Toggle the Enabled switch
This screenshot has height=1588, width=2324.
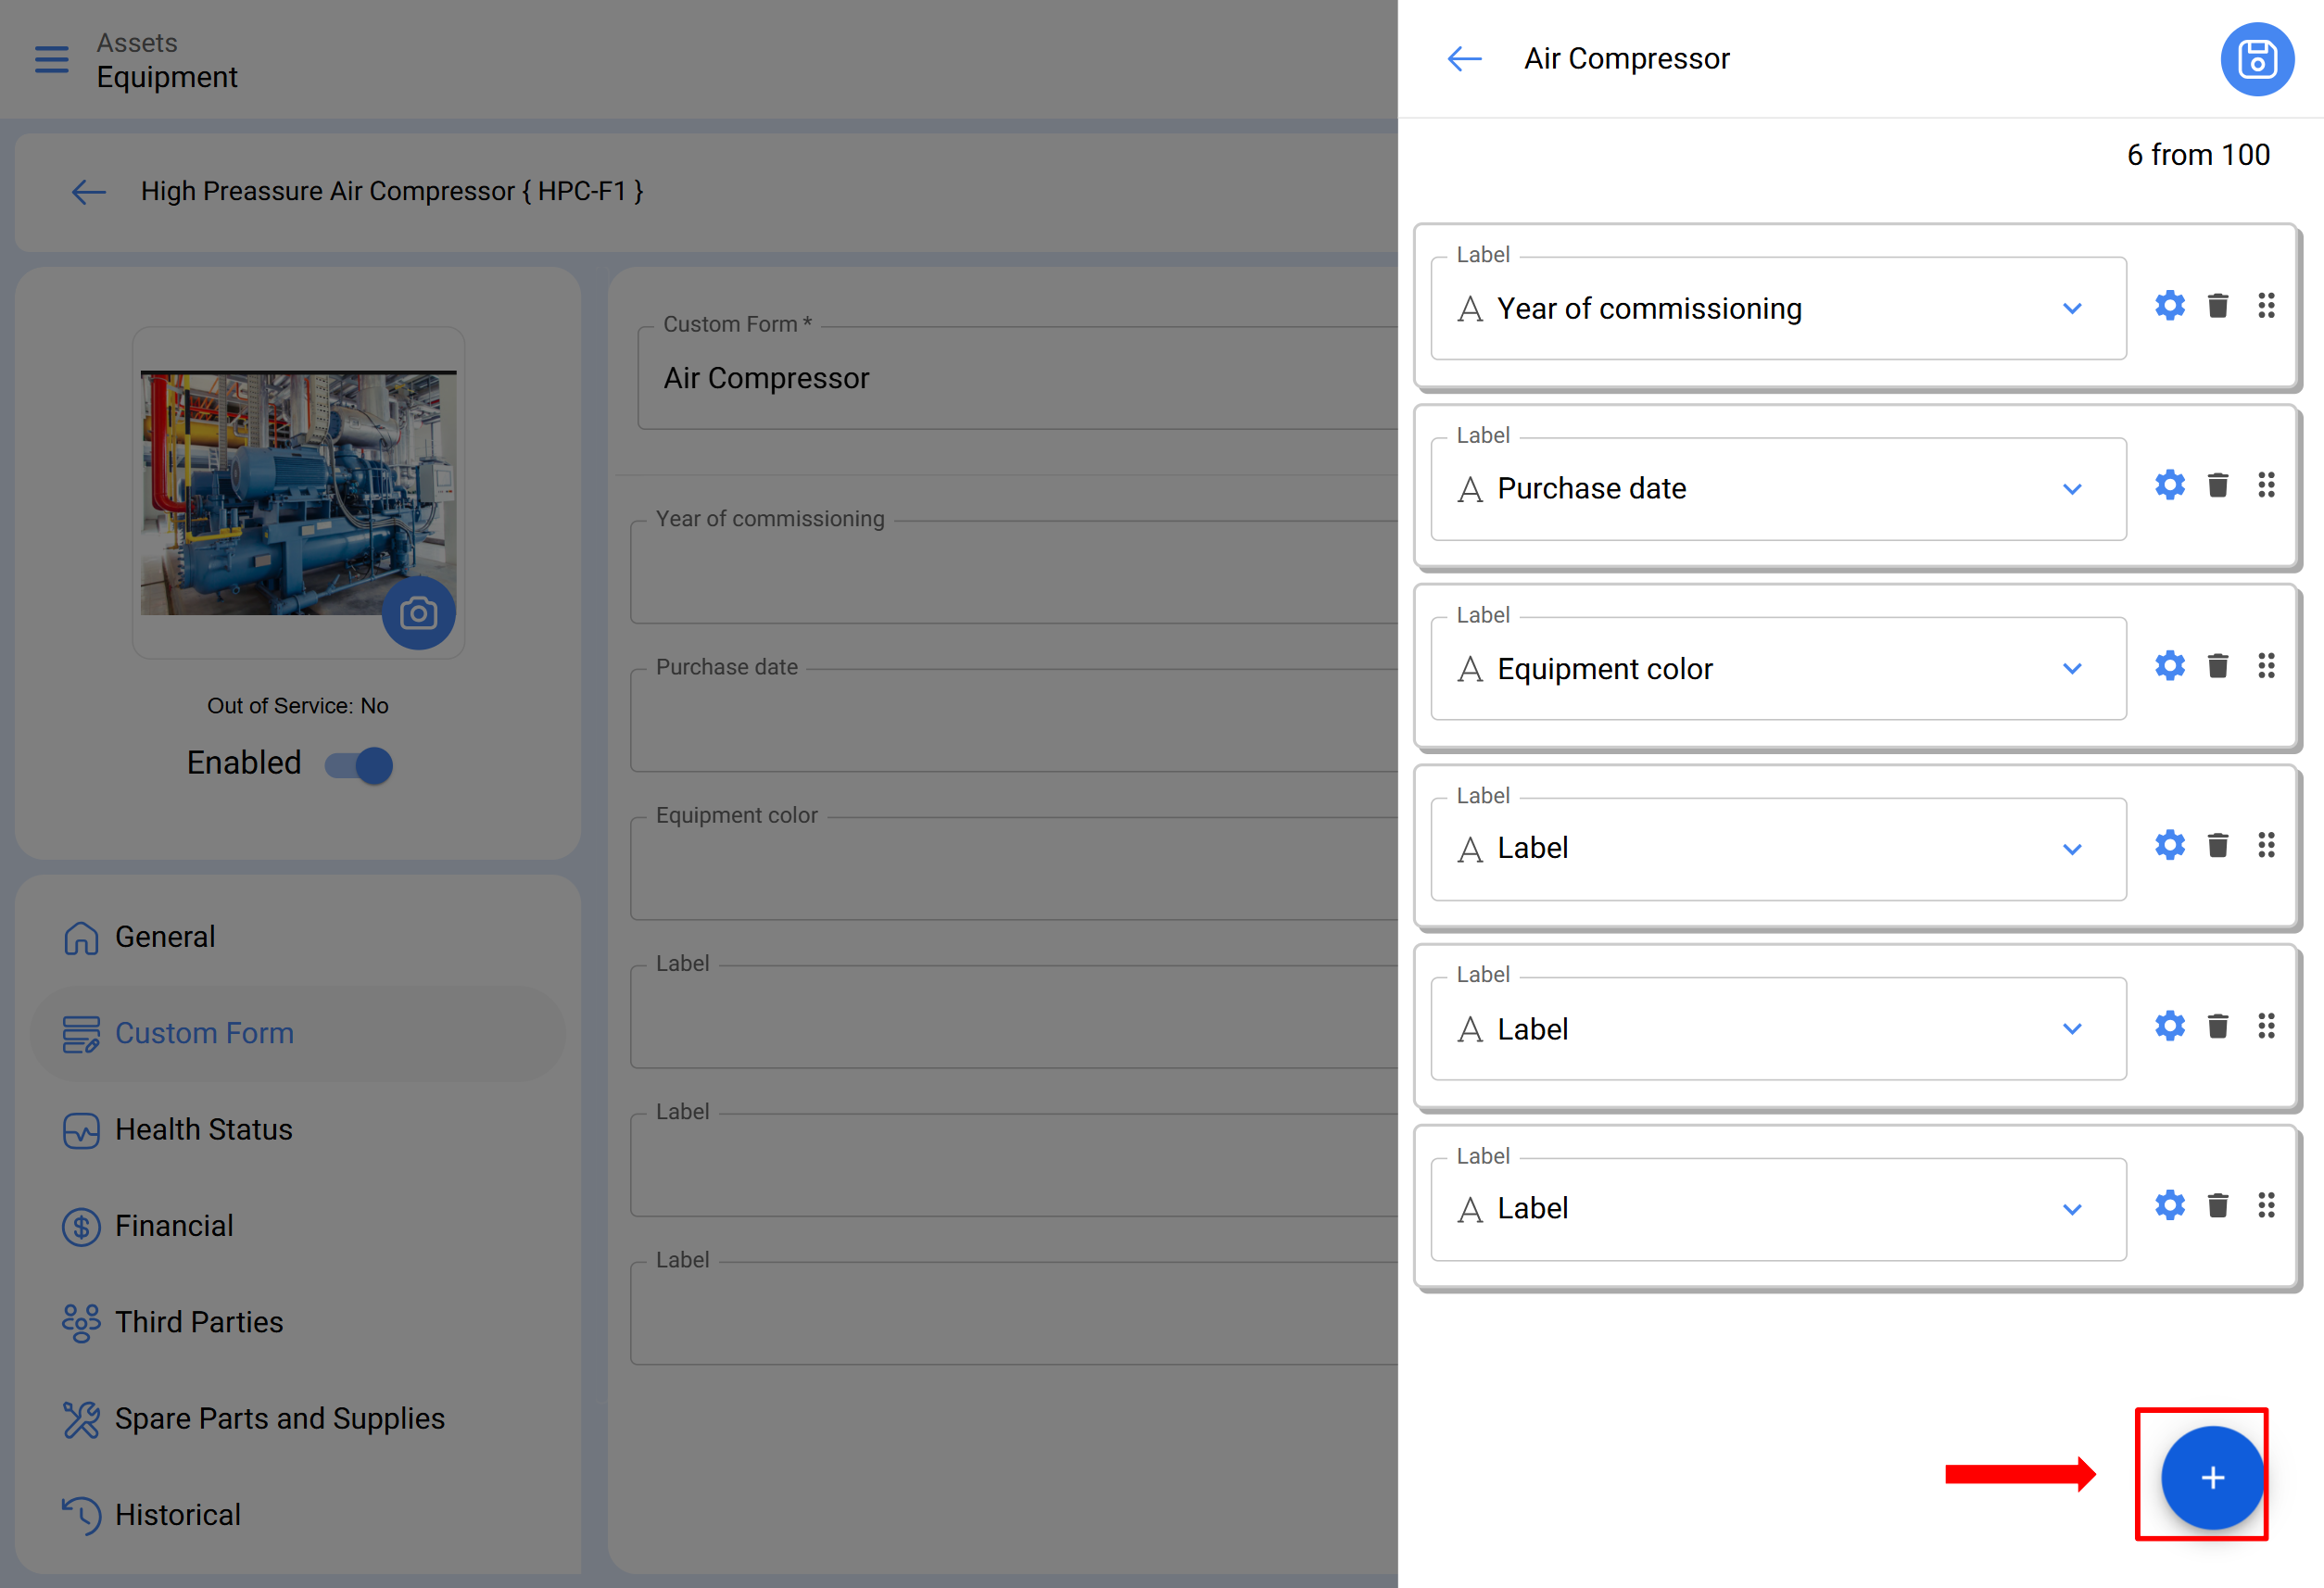360,765
